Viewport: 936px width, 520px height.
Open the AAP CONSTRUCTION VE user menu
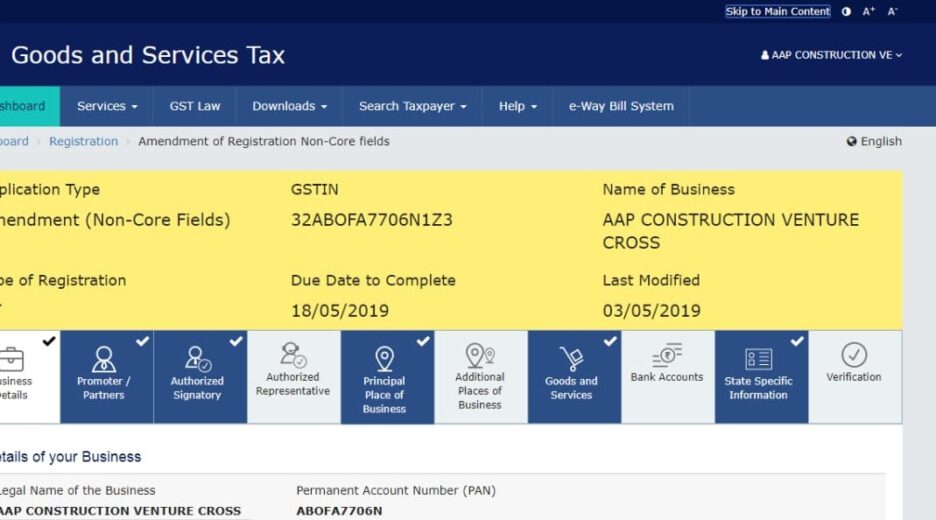[x=831, y=55]
